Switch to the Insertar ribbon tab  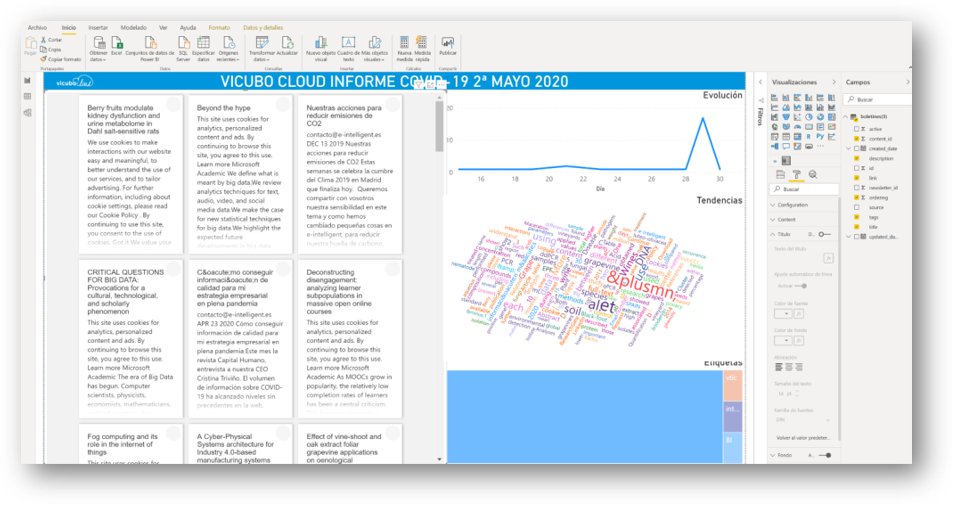point(98,28)
